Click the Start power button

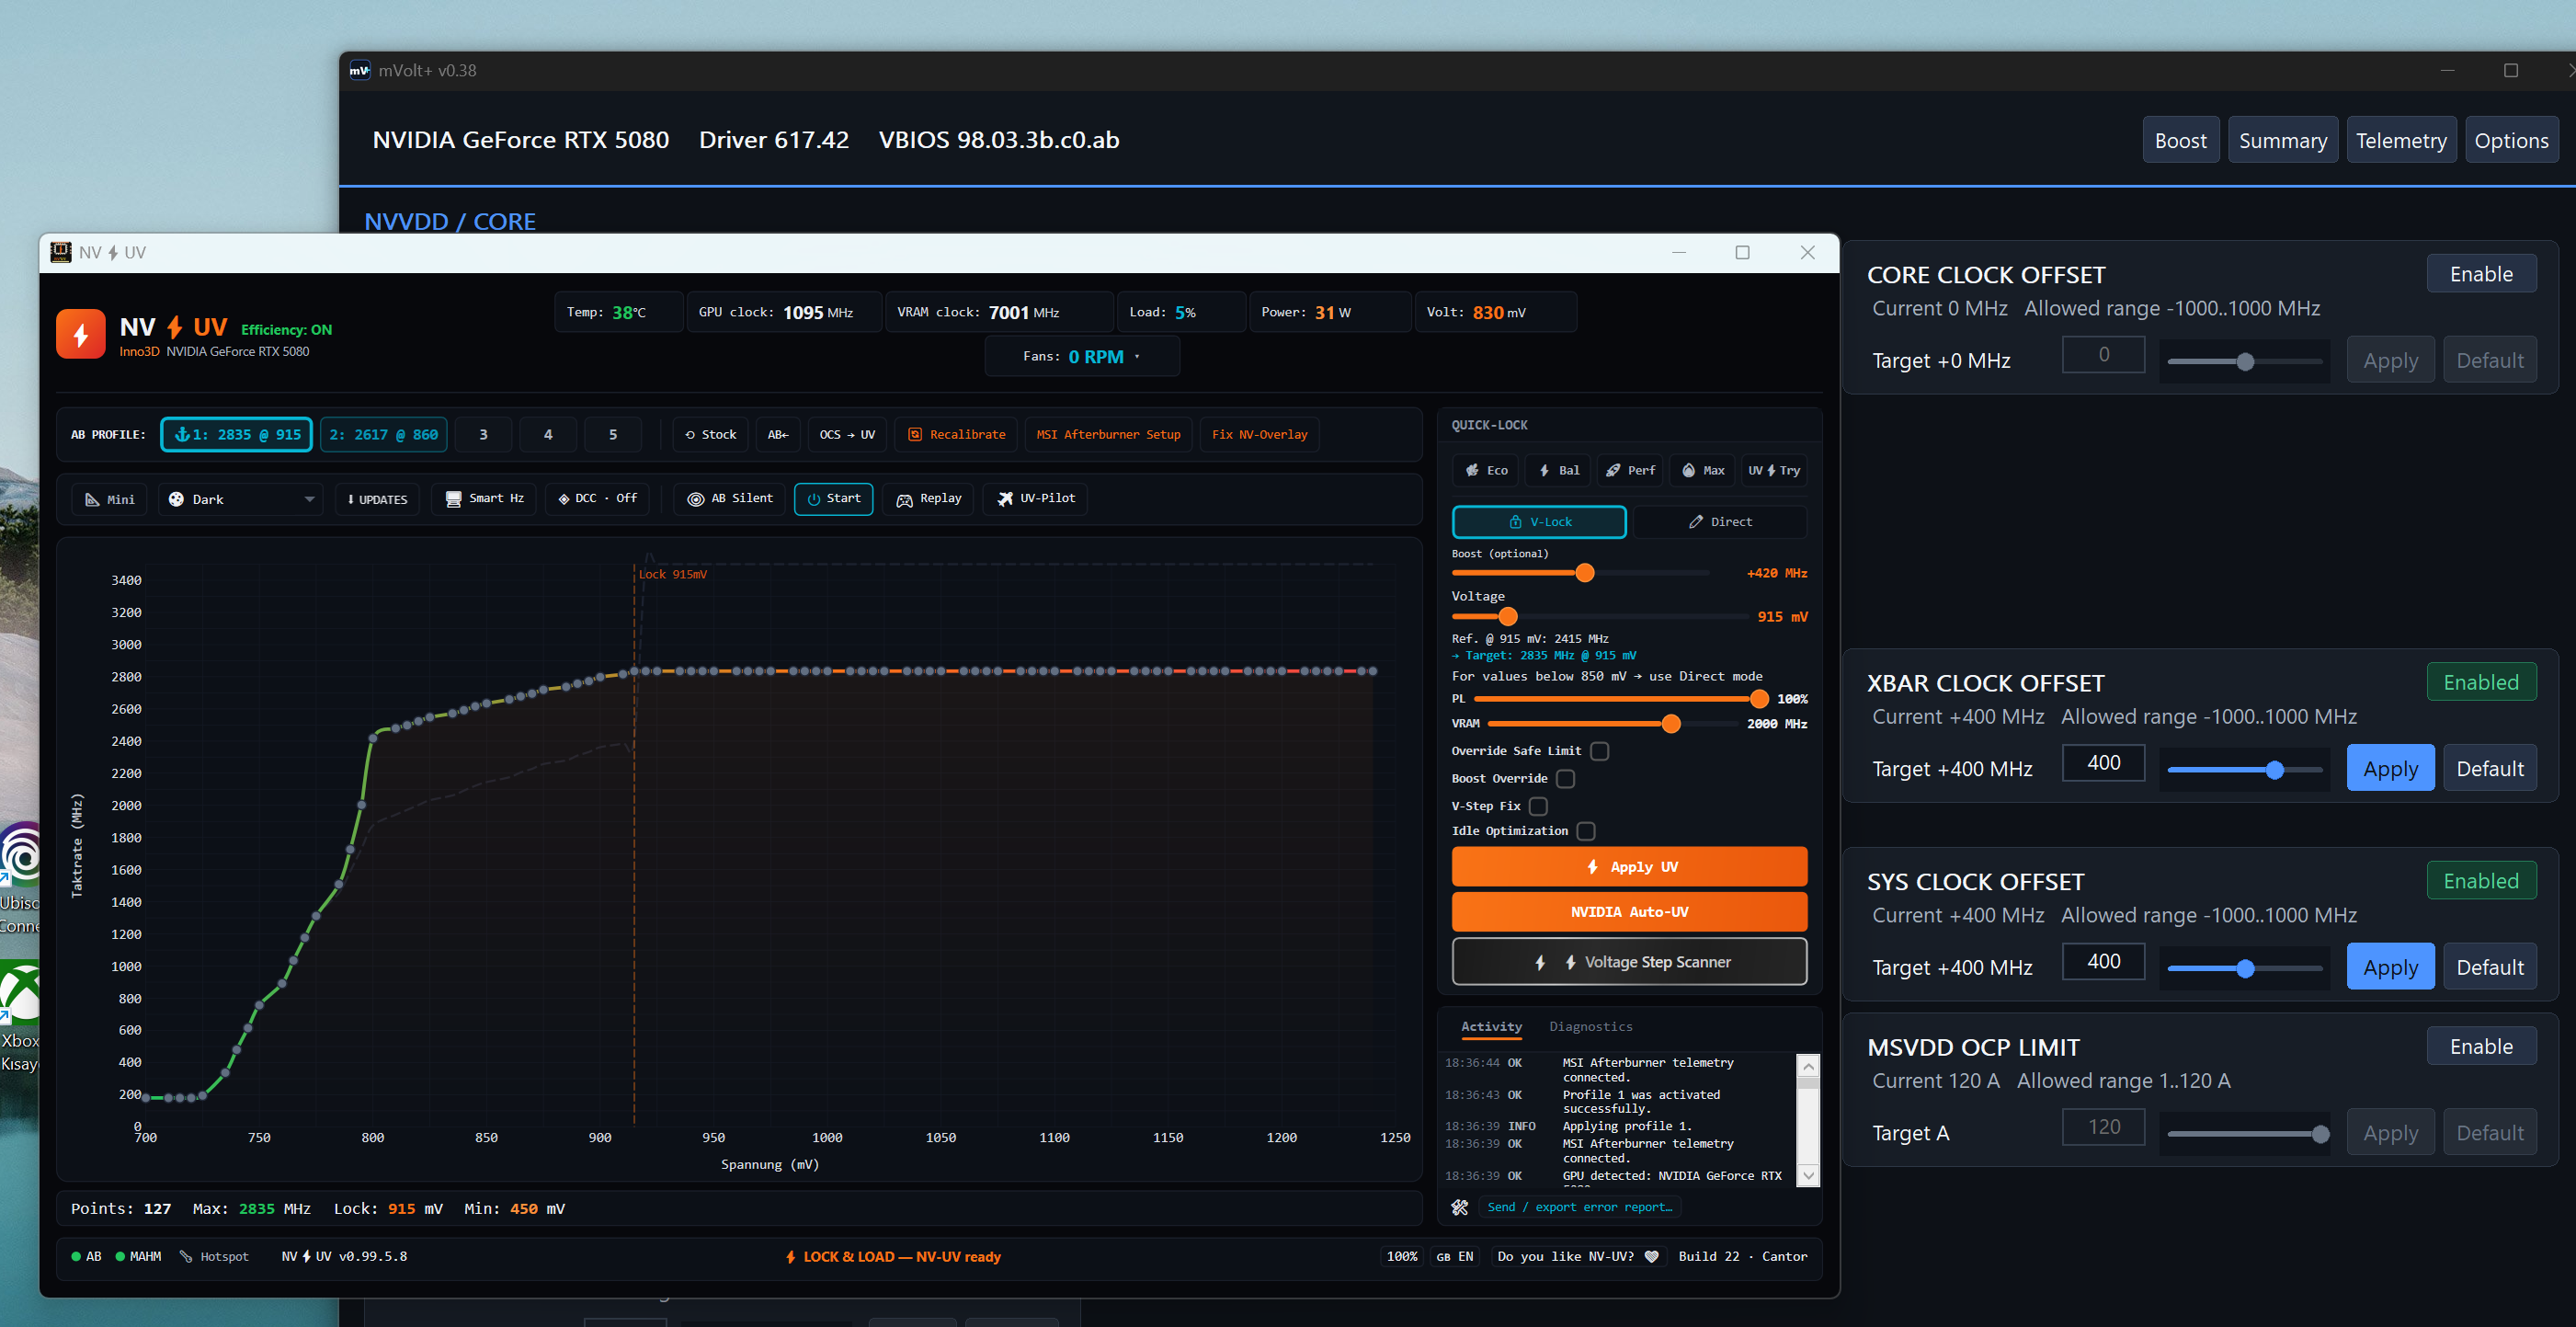pos(833,498)
